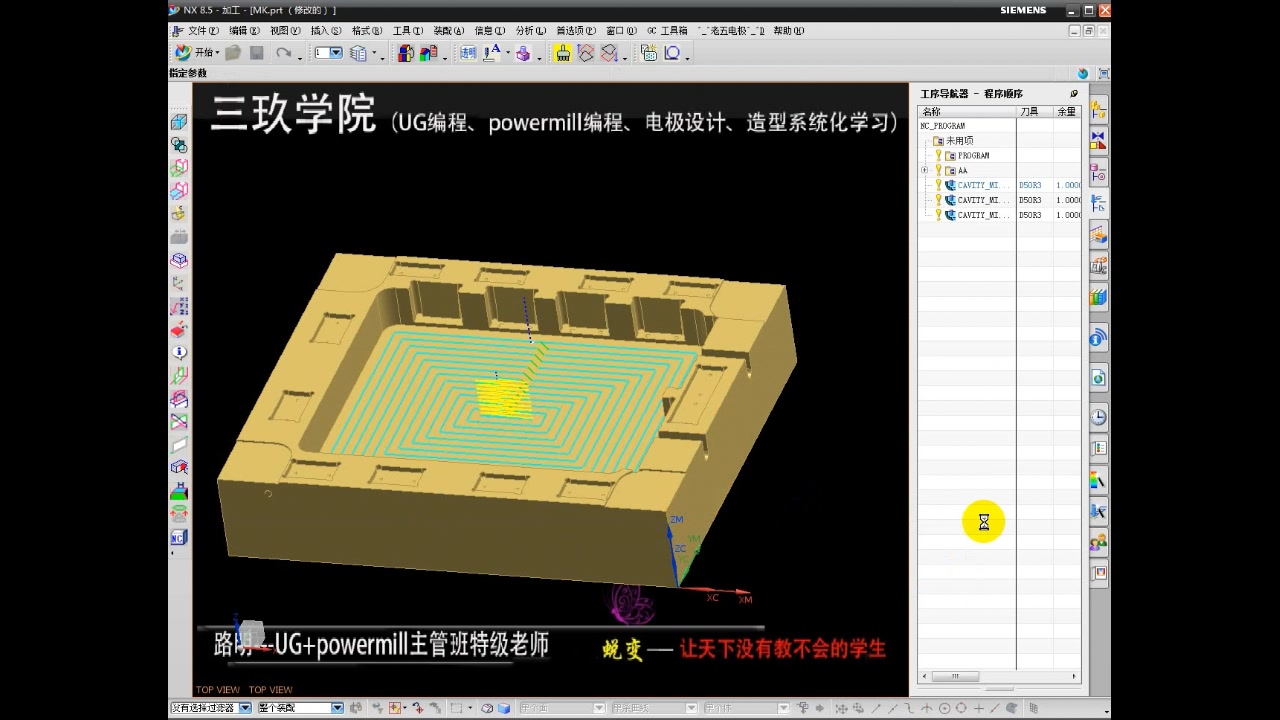
Task: Open the 整个装配 scope dropdown
Action: click(x=300, y=708)
